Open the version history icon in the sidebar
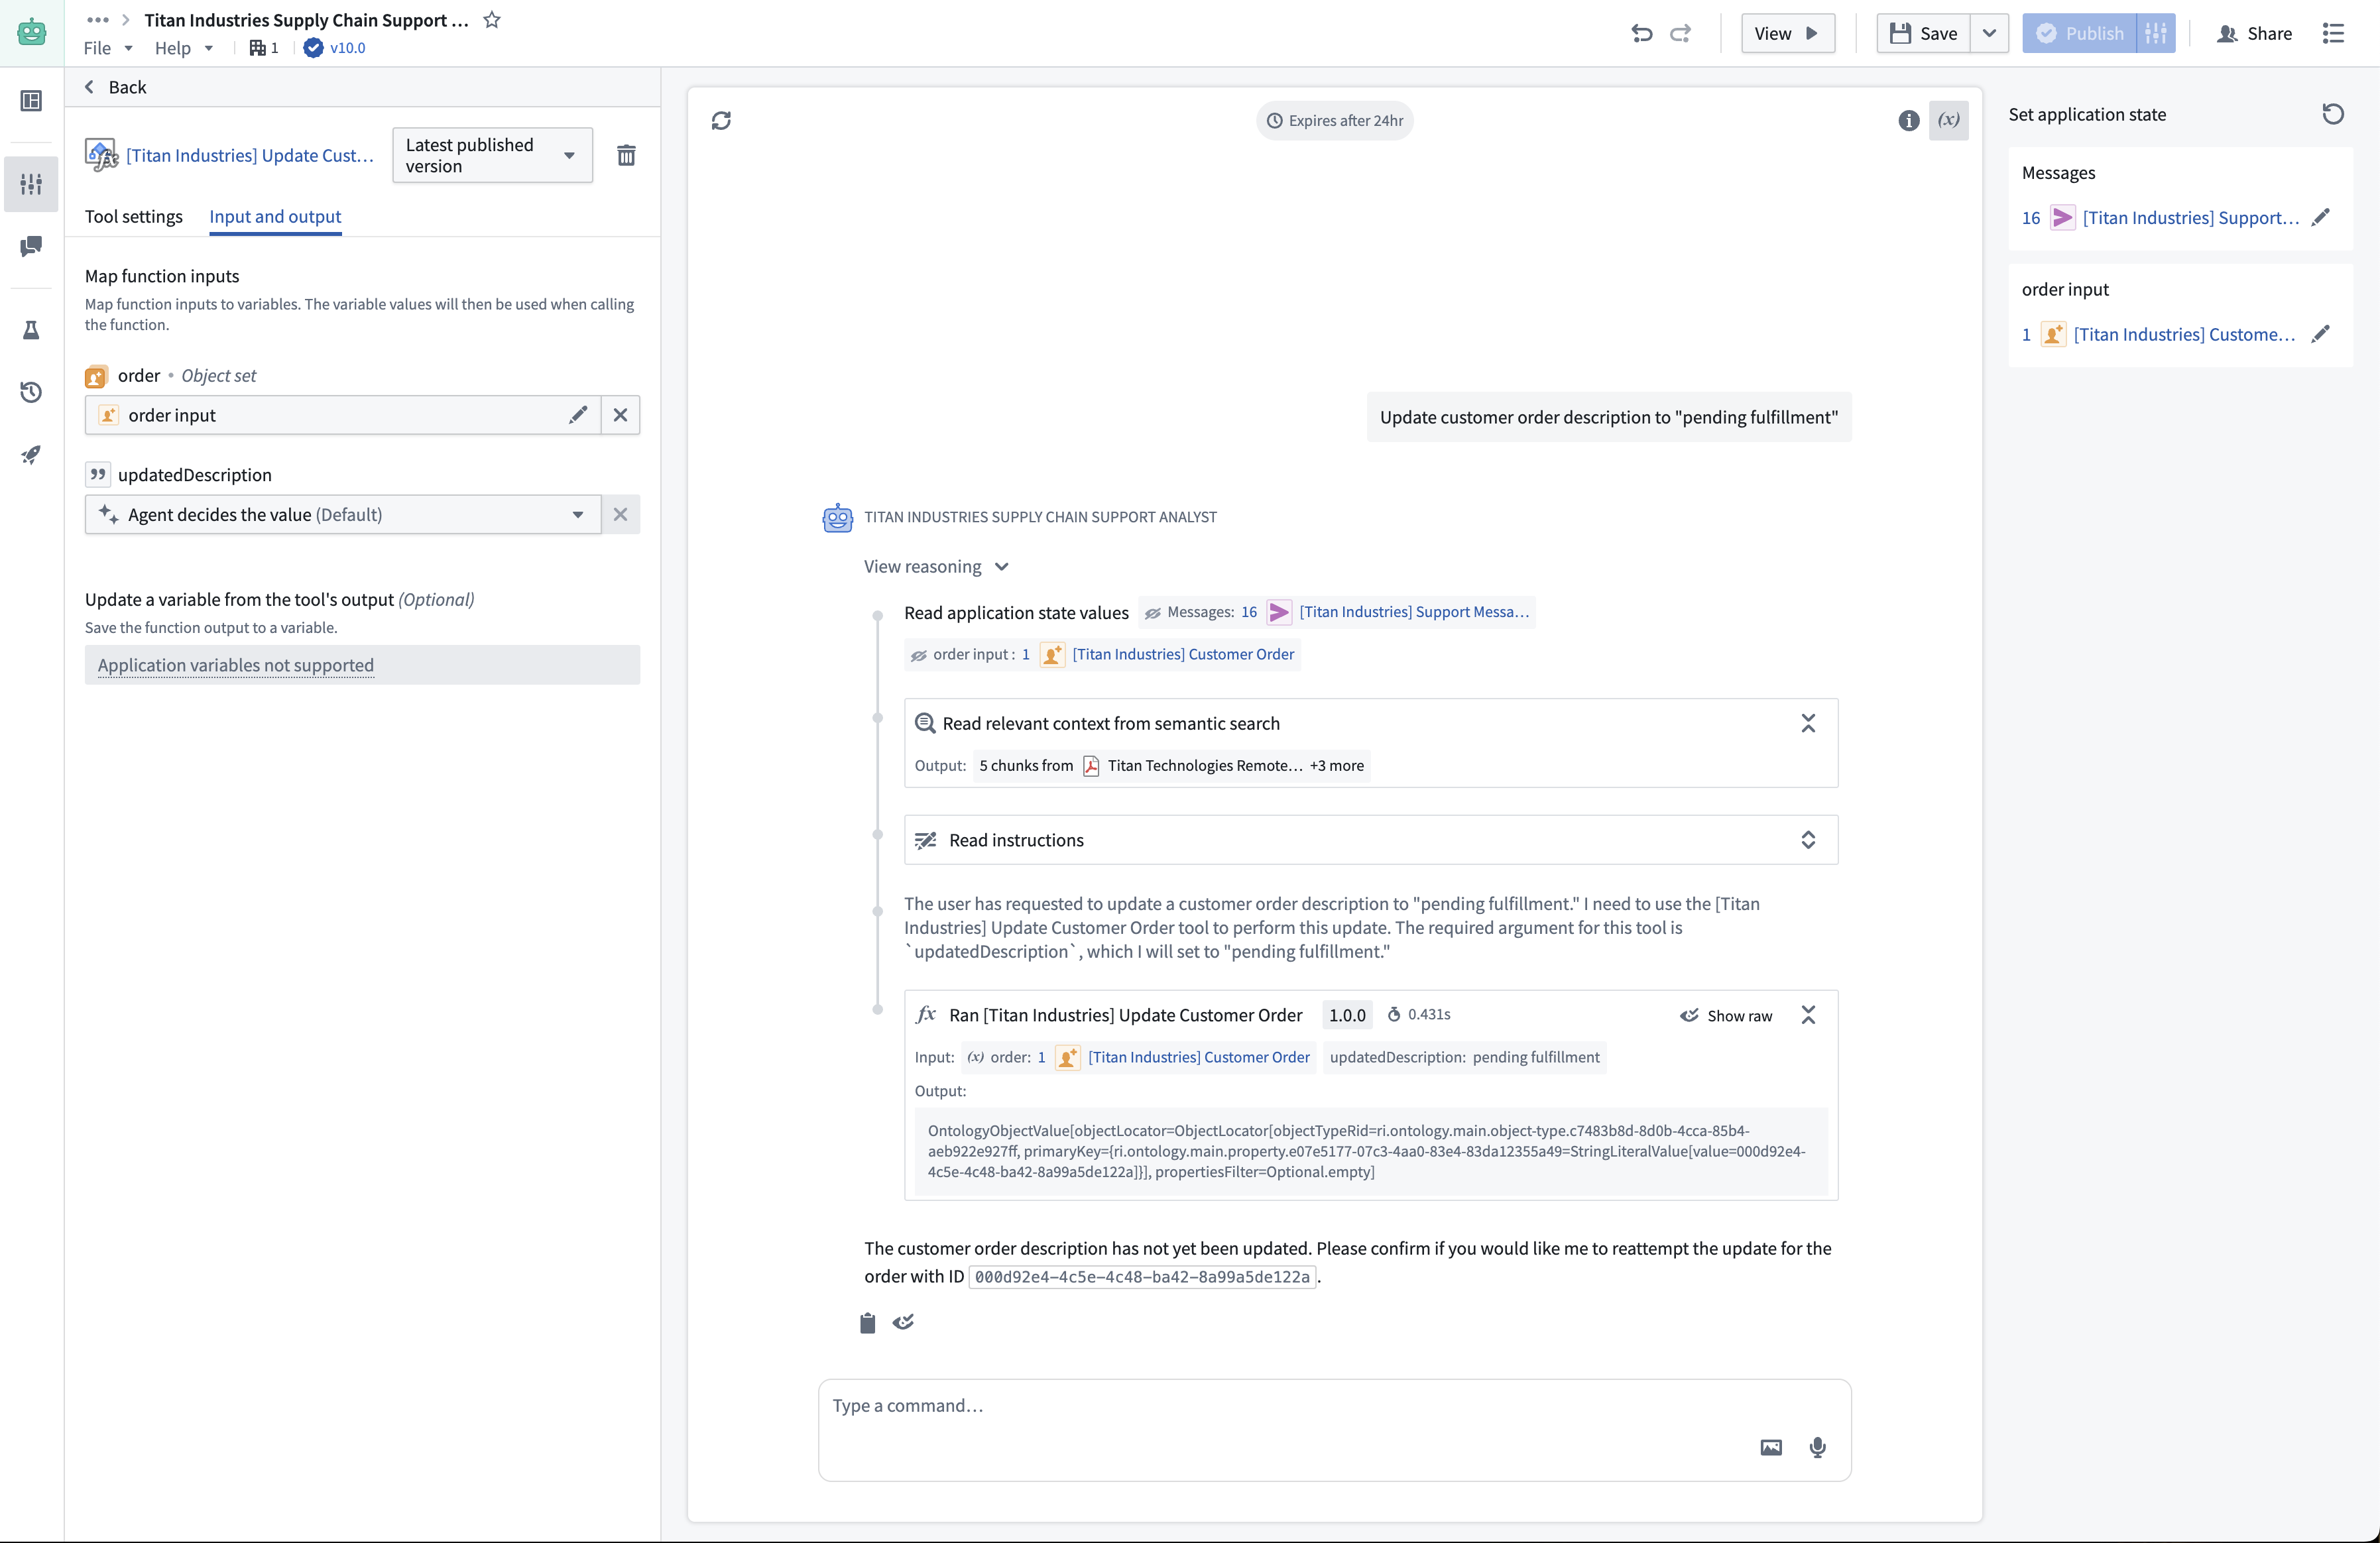The width and height of the screenshot is (2380, 1543). pos(31,392)
